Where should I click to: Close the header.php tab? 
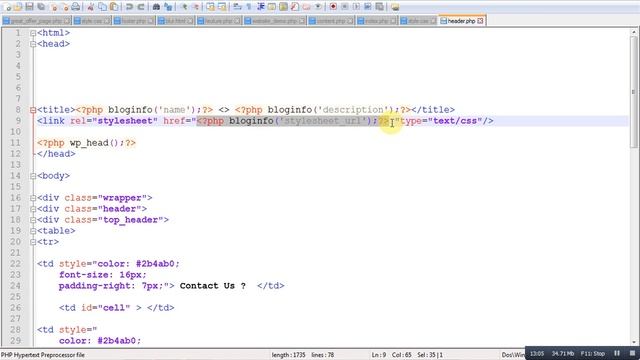[480, 21]
